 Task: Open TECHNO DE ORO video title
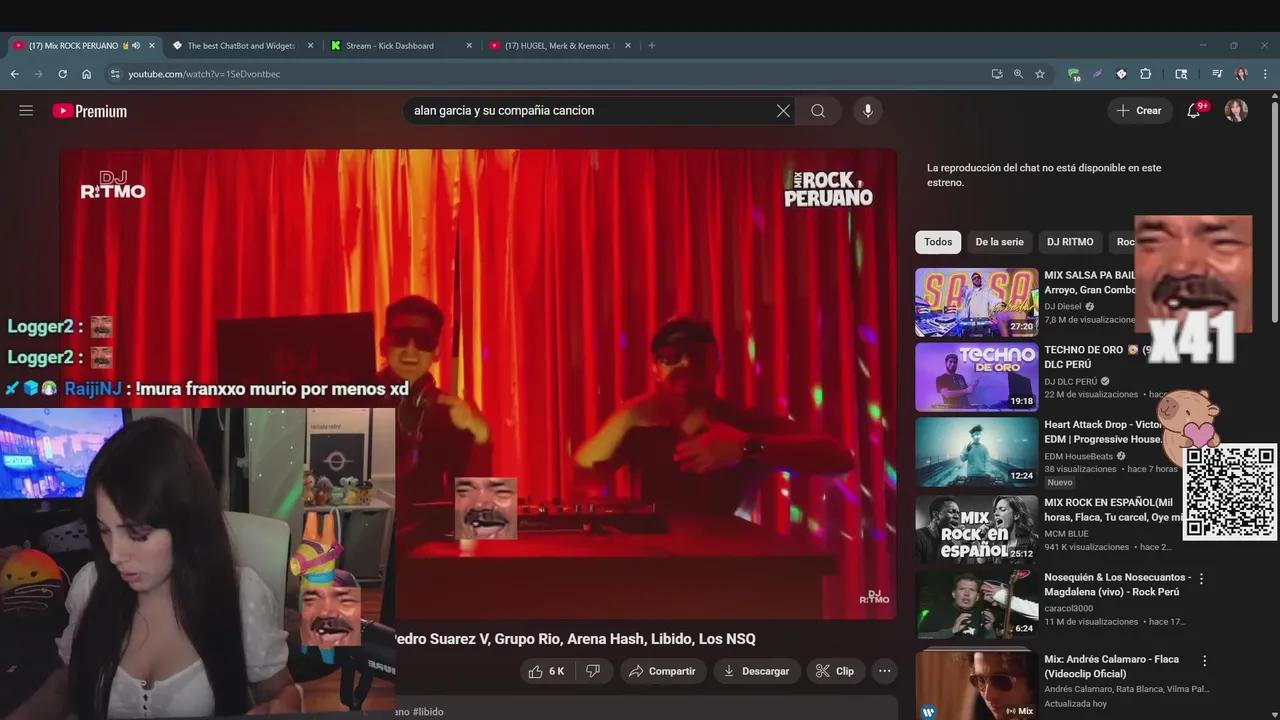tap(1090, 358)
